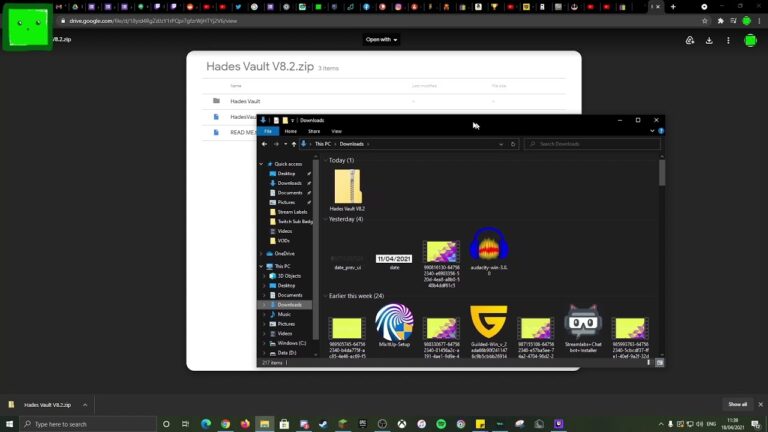
Task: Click the Chrome address bar URL
Action: coord(153,21)
